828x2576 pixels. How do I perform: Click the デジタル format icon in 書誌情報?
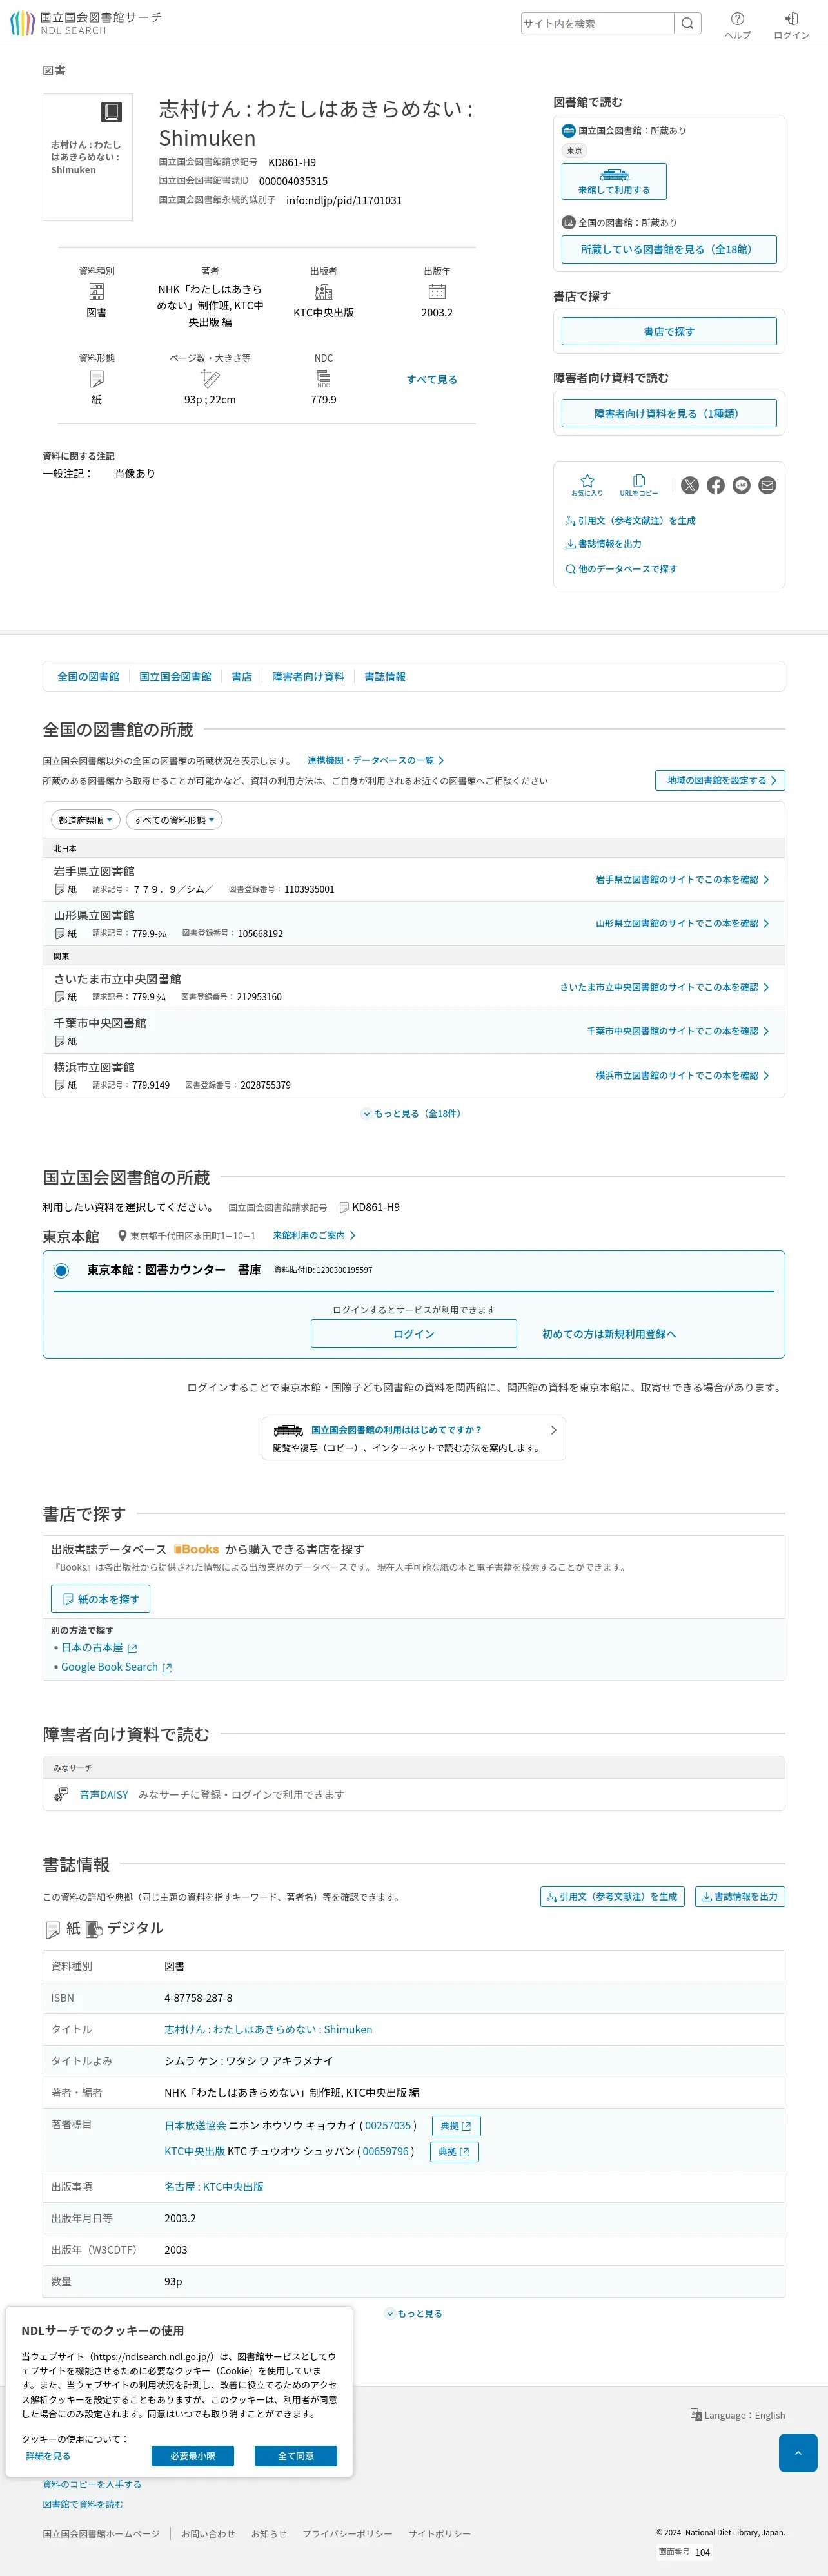click(95, 1929)
